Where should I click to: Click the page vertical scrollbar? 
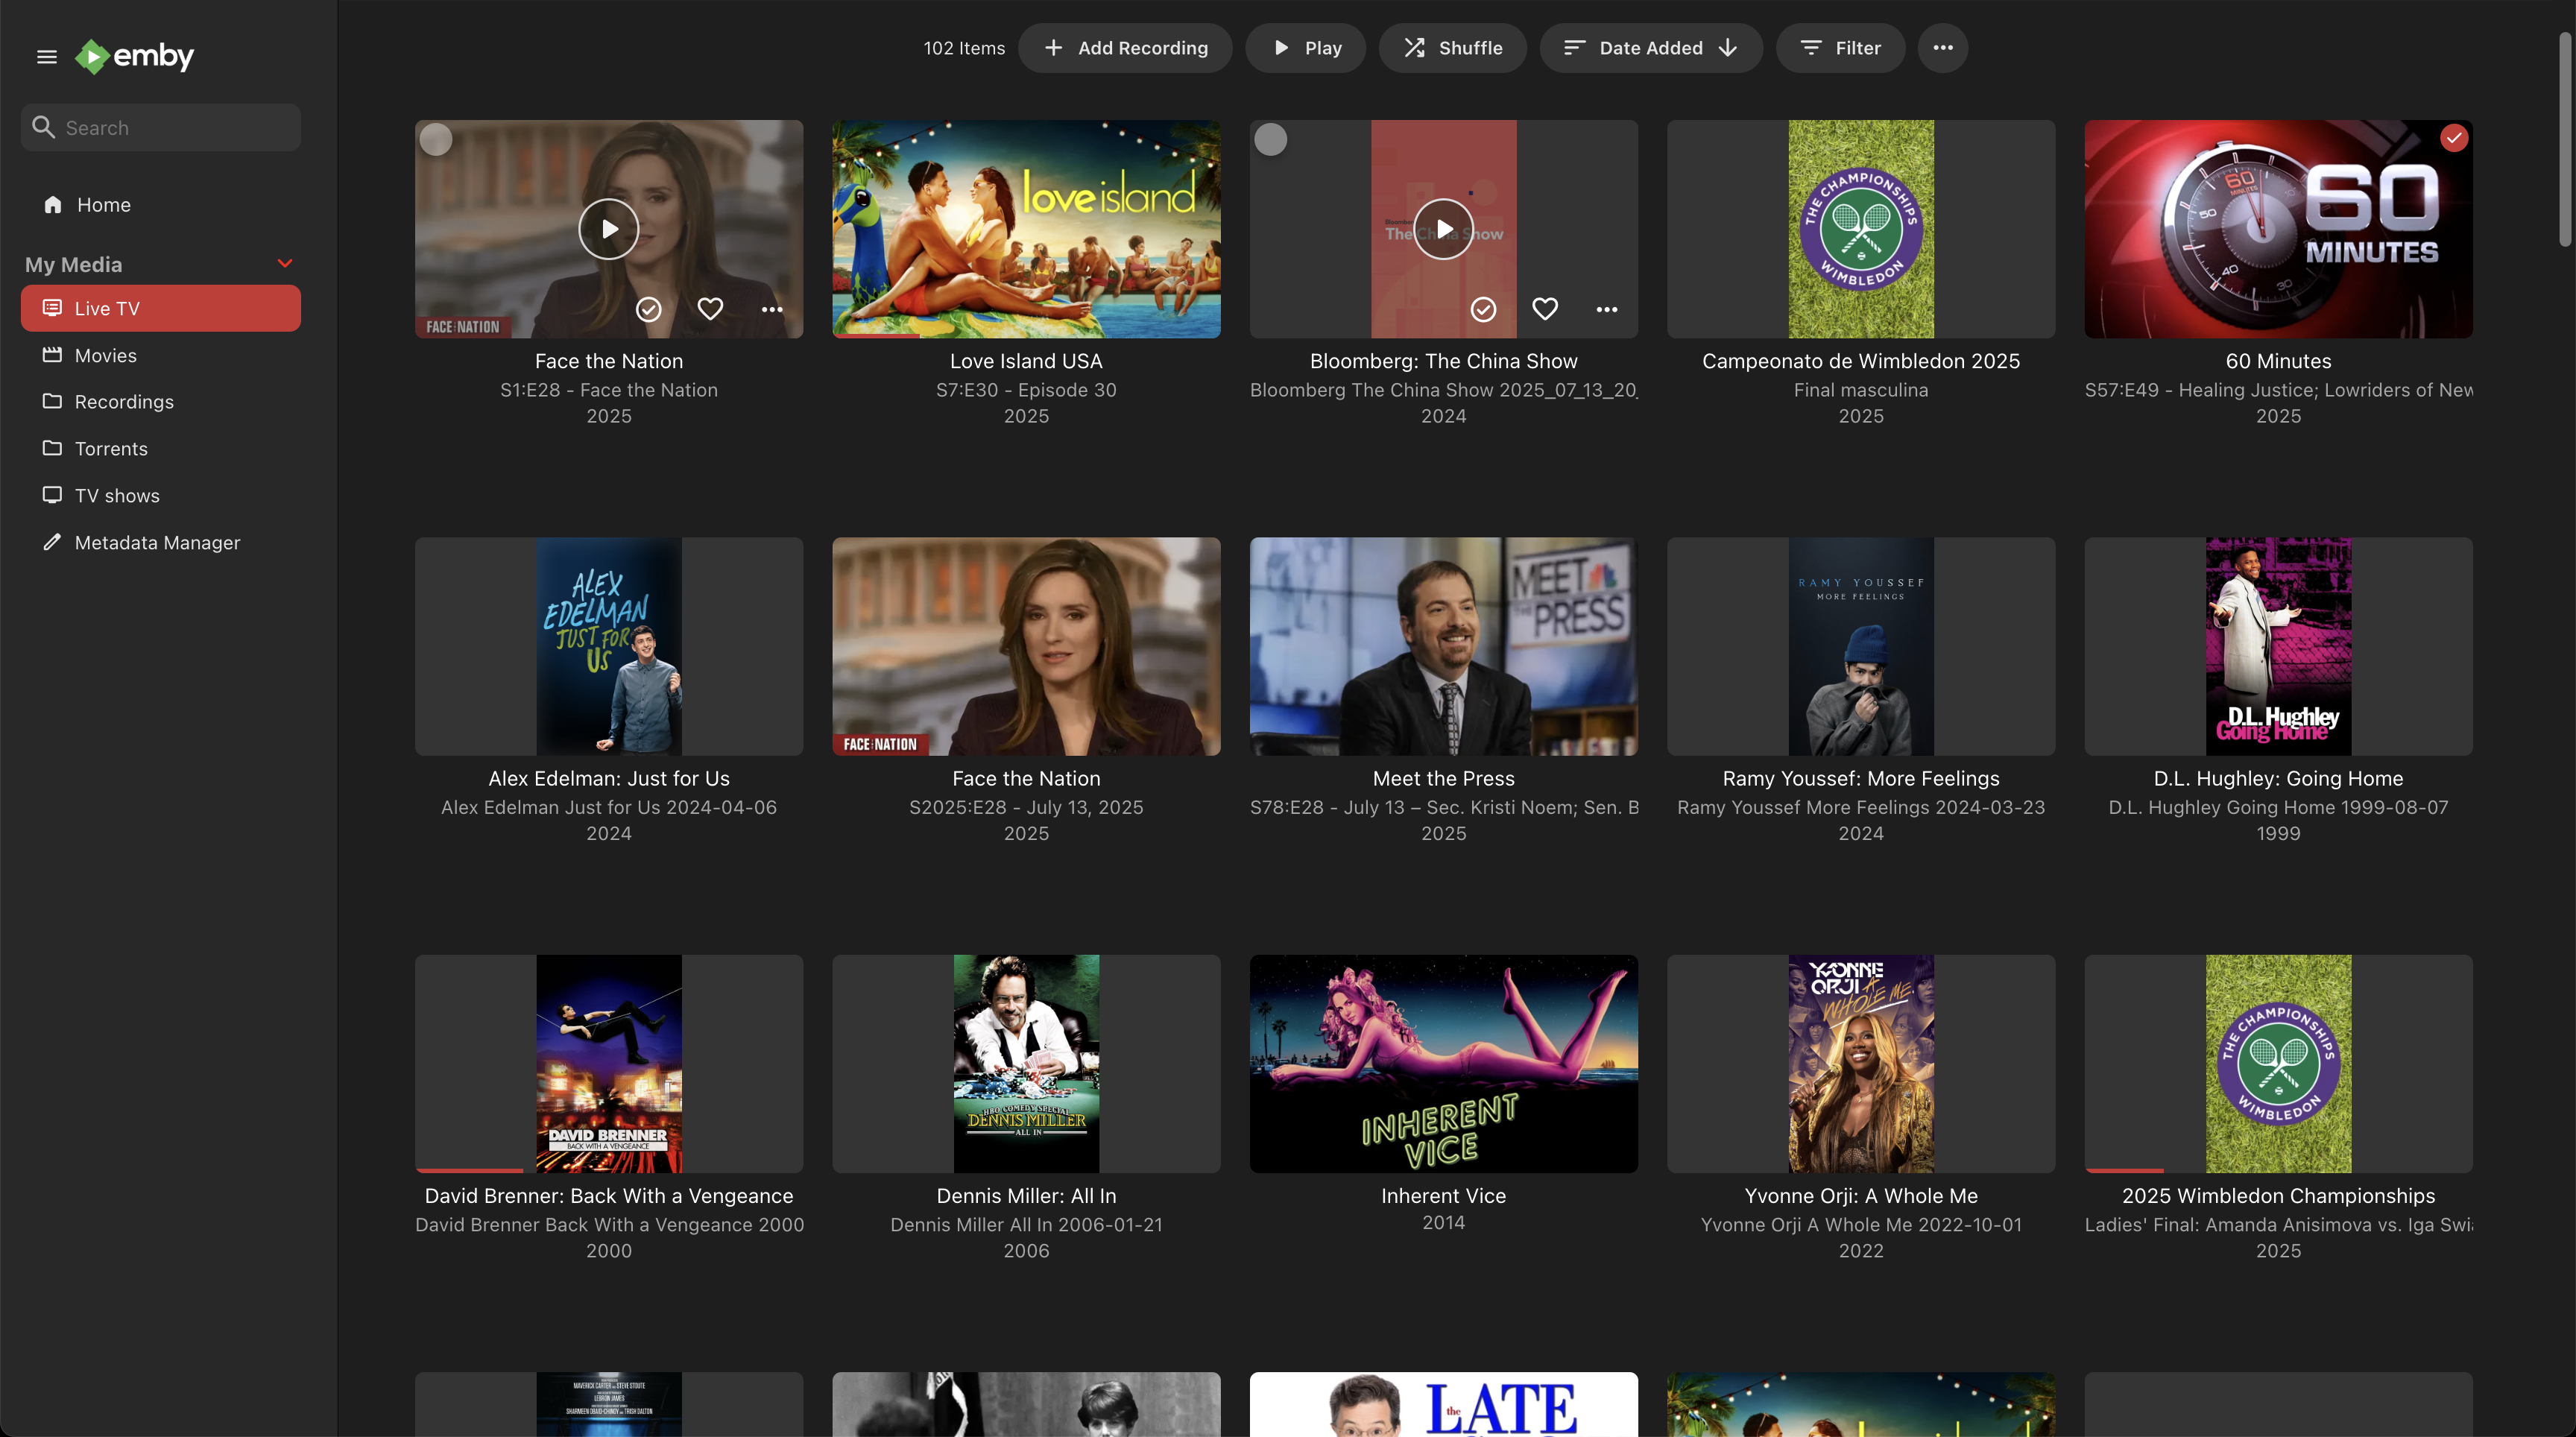(x=2565, y=140)
